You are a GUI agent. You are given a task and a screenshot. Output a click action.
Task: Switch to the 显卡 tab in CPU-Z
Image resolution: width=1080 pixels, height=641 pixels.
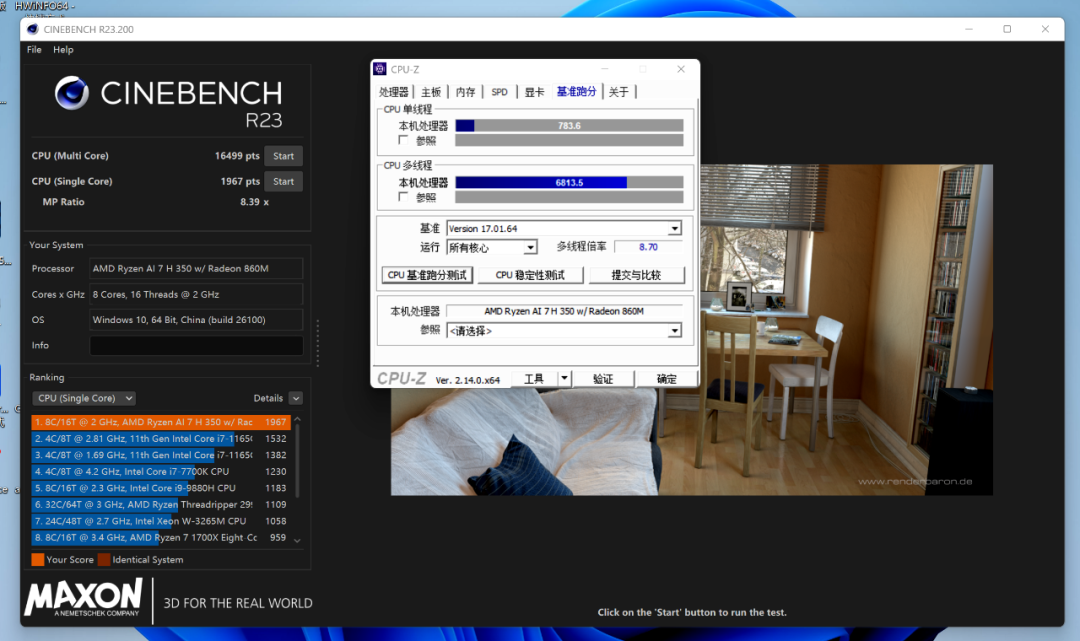(534, 92)
